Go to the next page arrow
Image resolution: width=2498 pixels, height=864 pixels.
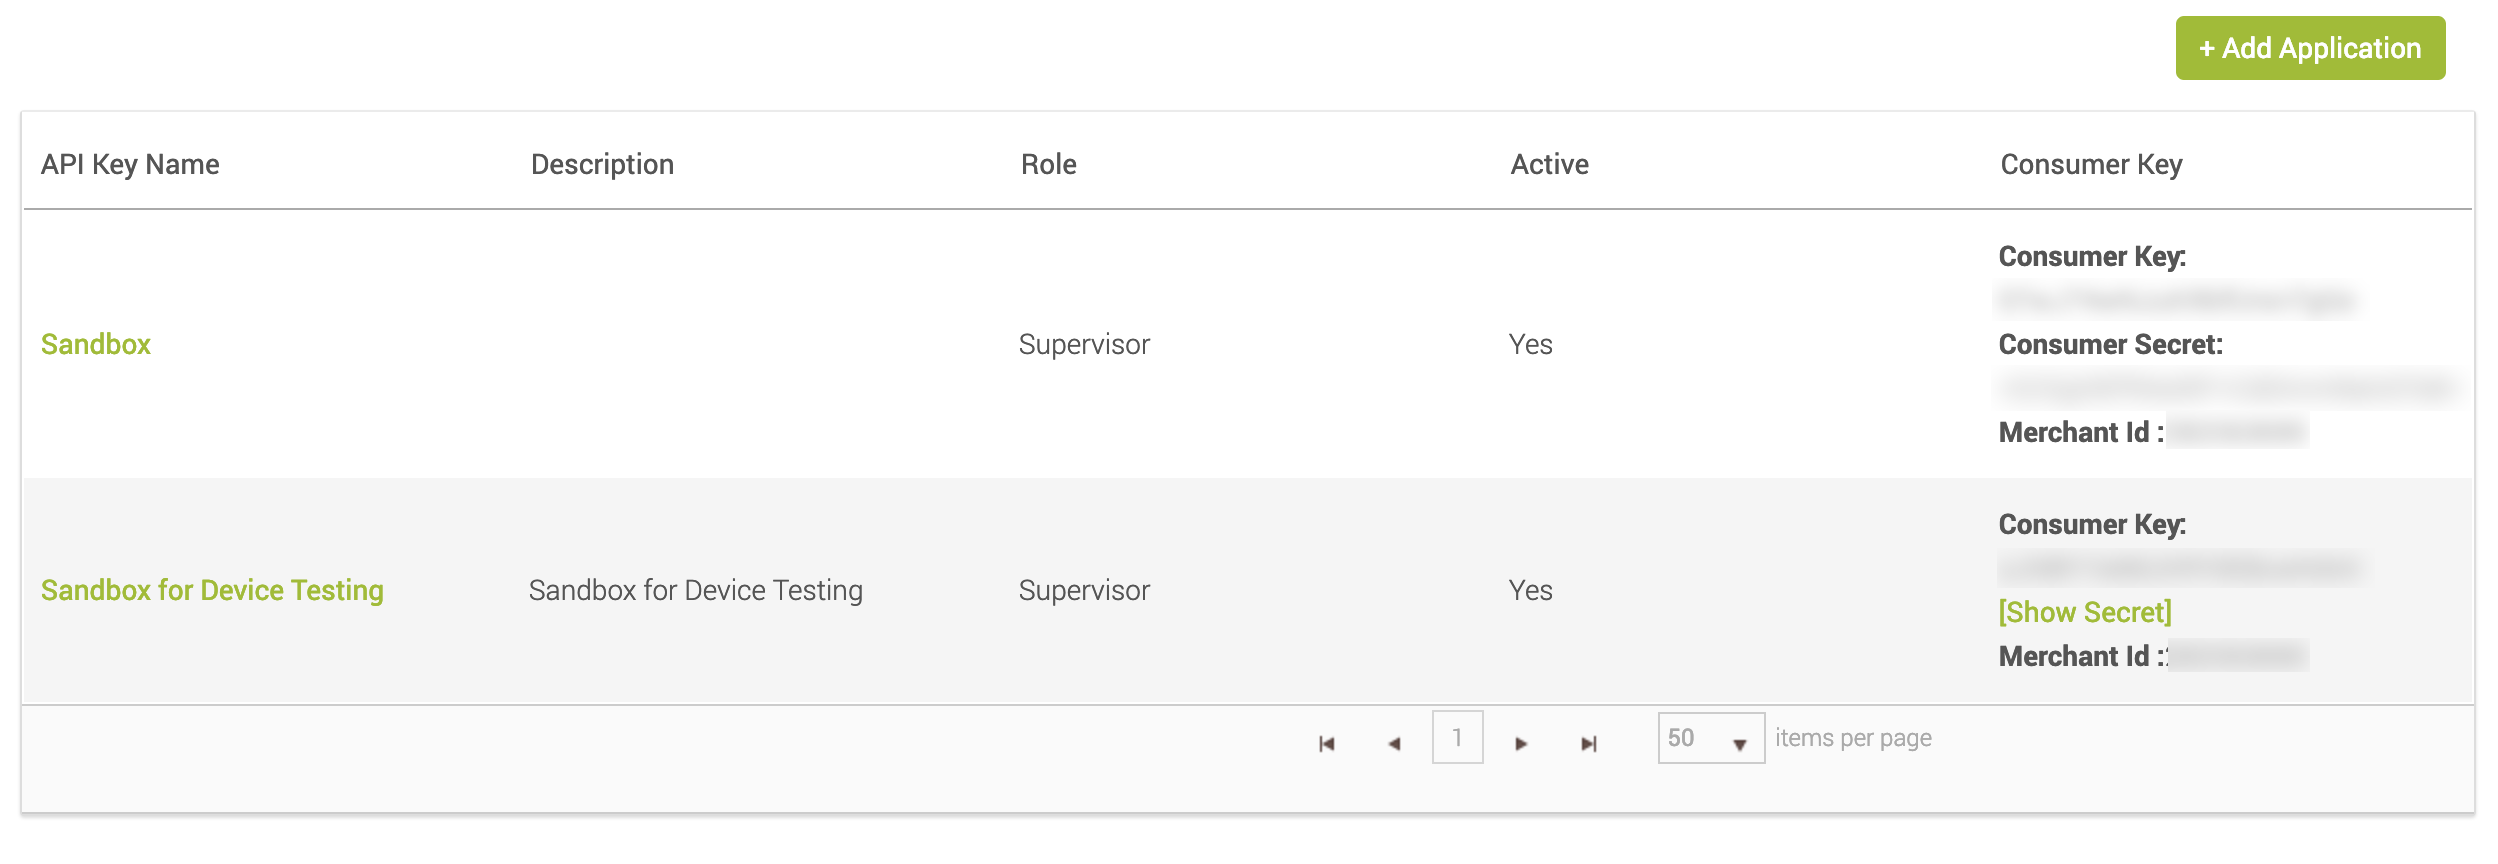click(x=1521, y=743)
